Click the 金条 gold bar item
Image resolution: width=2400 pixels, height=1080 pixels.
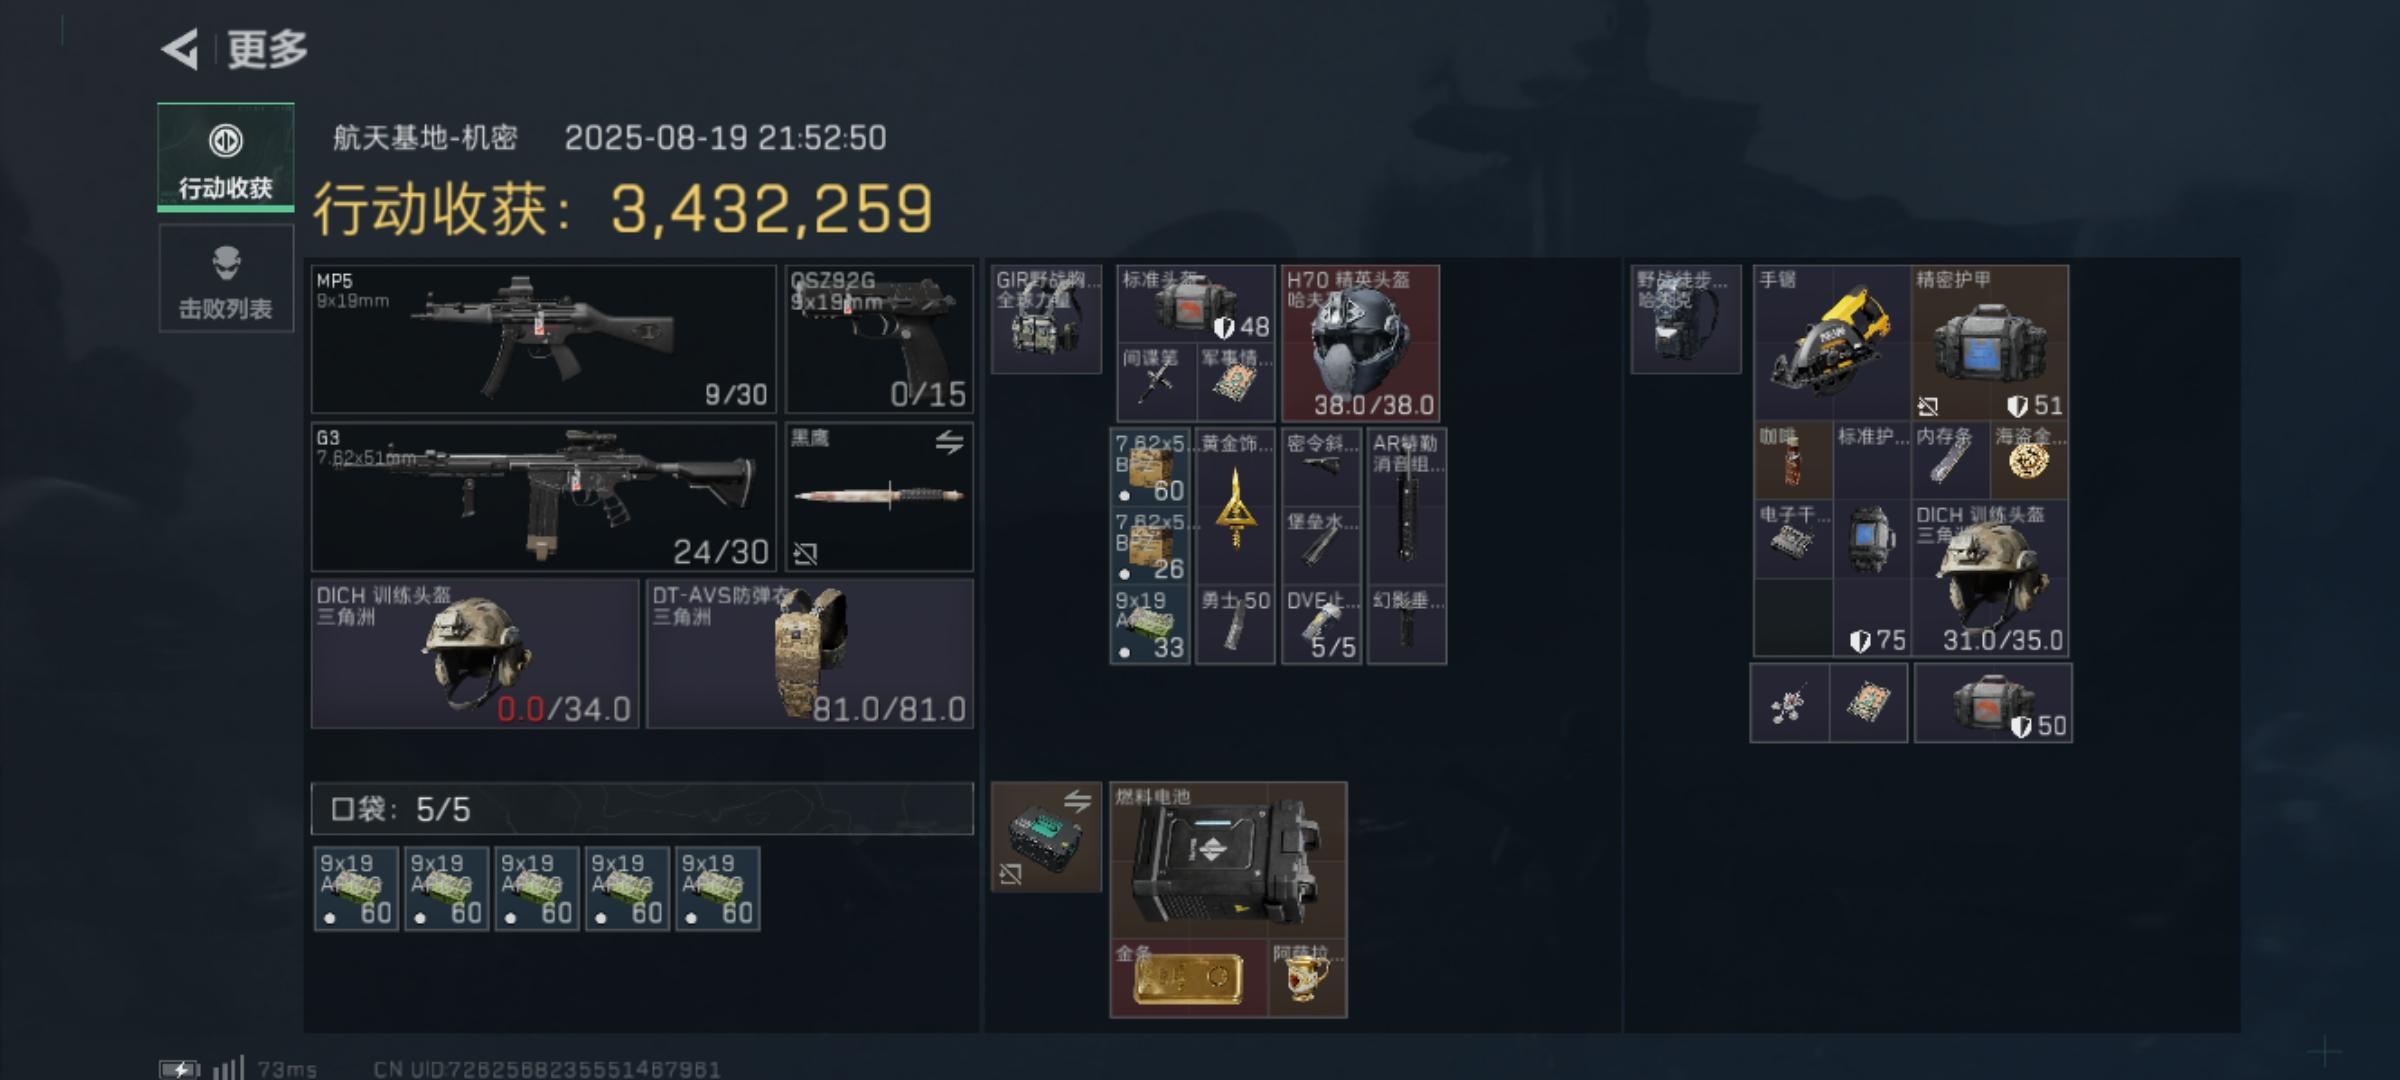(x=1189, y=978)
